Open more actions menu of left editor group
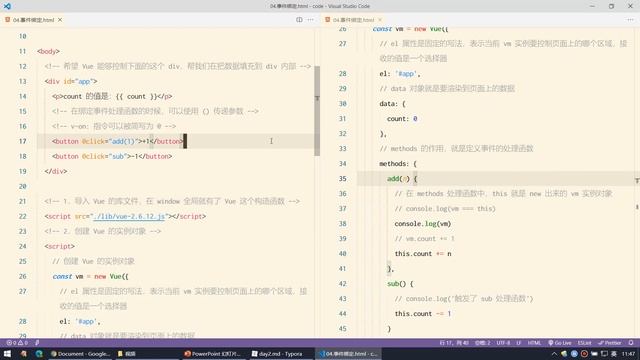 (x=311, y=20)
